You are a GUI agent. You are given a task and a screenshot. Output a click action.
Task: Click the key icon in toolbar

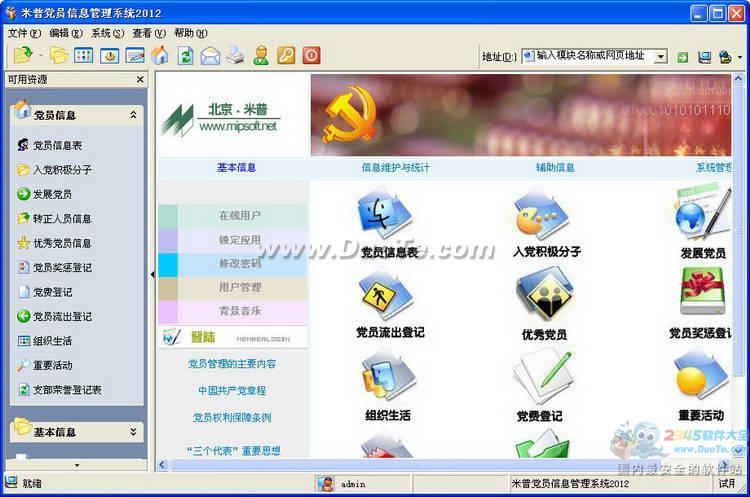286,56
